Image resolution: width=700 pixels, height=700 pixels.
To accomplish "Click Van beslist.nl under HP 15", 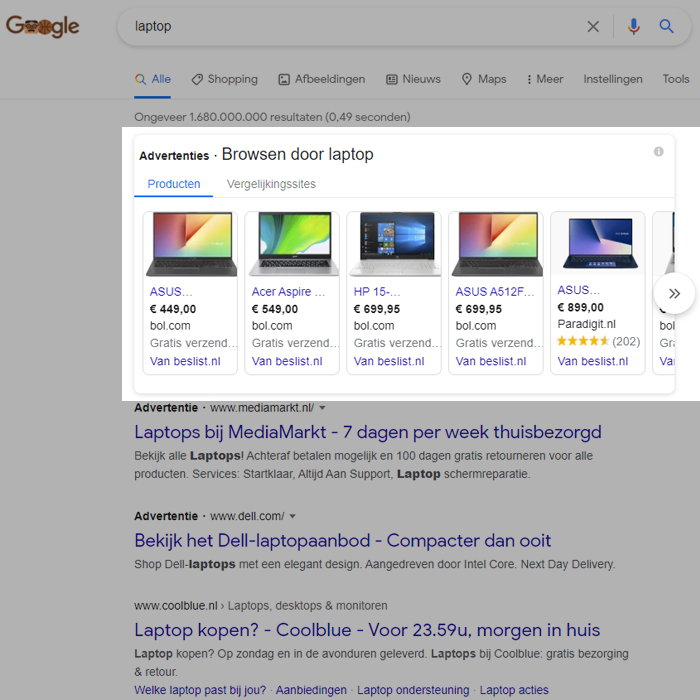I will pos(389,361).
